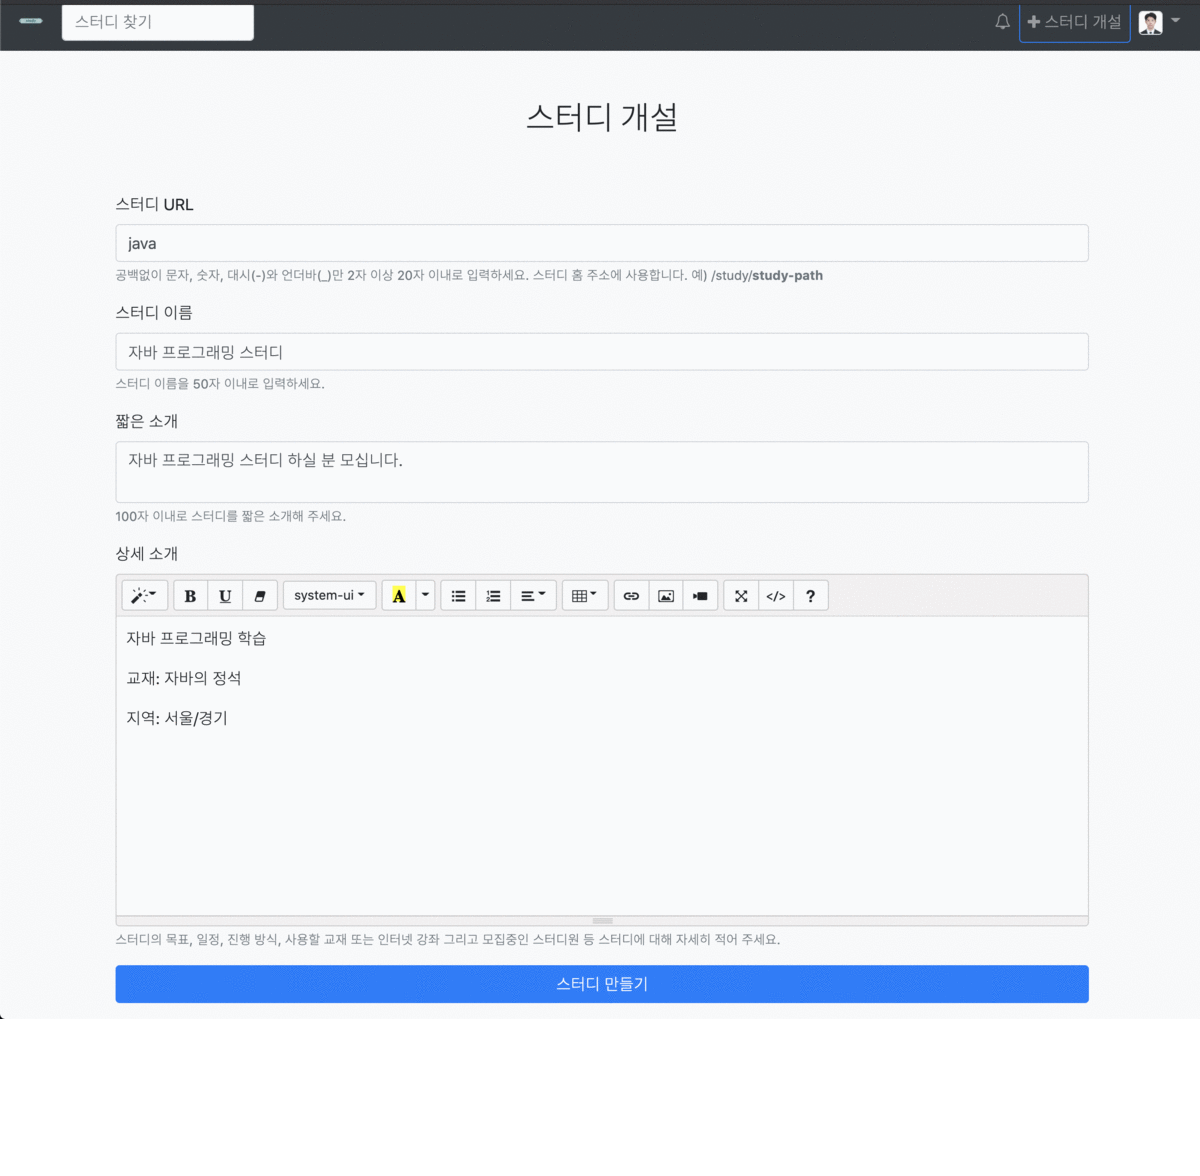Insert an image into the description

point(665,595)
